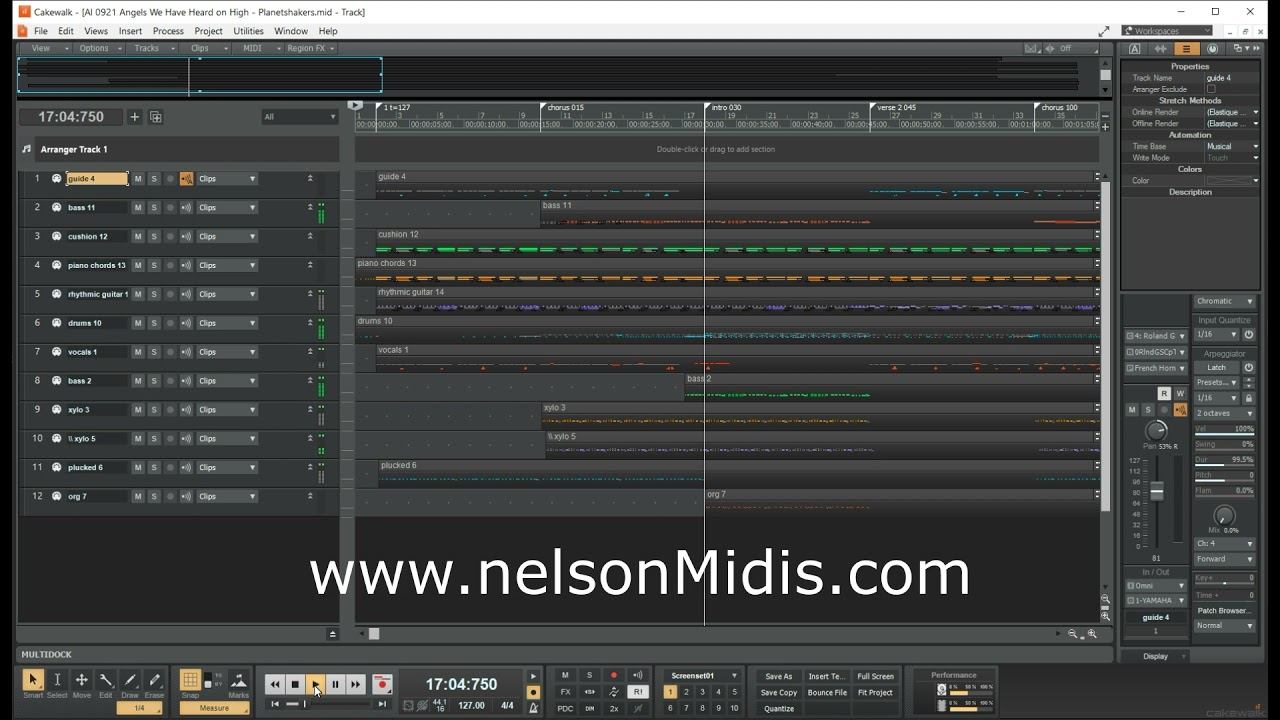
Task: Fast forward the transport
Action: coord(355,685)
